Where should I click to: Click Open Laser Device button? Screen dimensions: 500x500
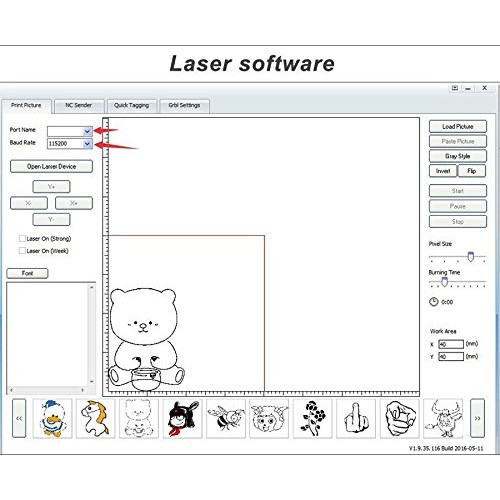point(51,166)
